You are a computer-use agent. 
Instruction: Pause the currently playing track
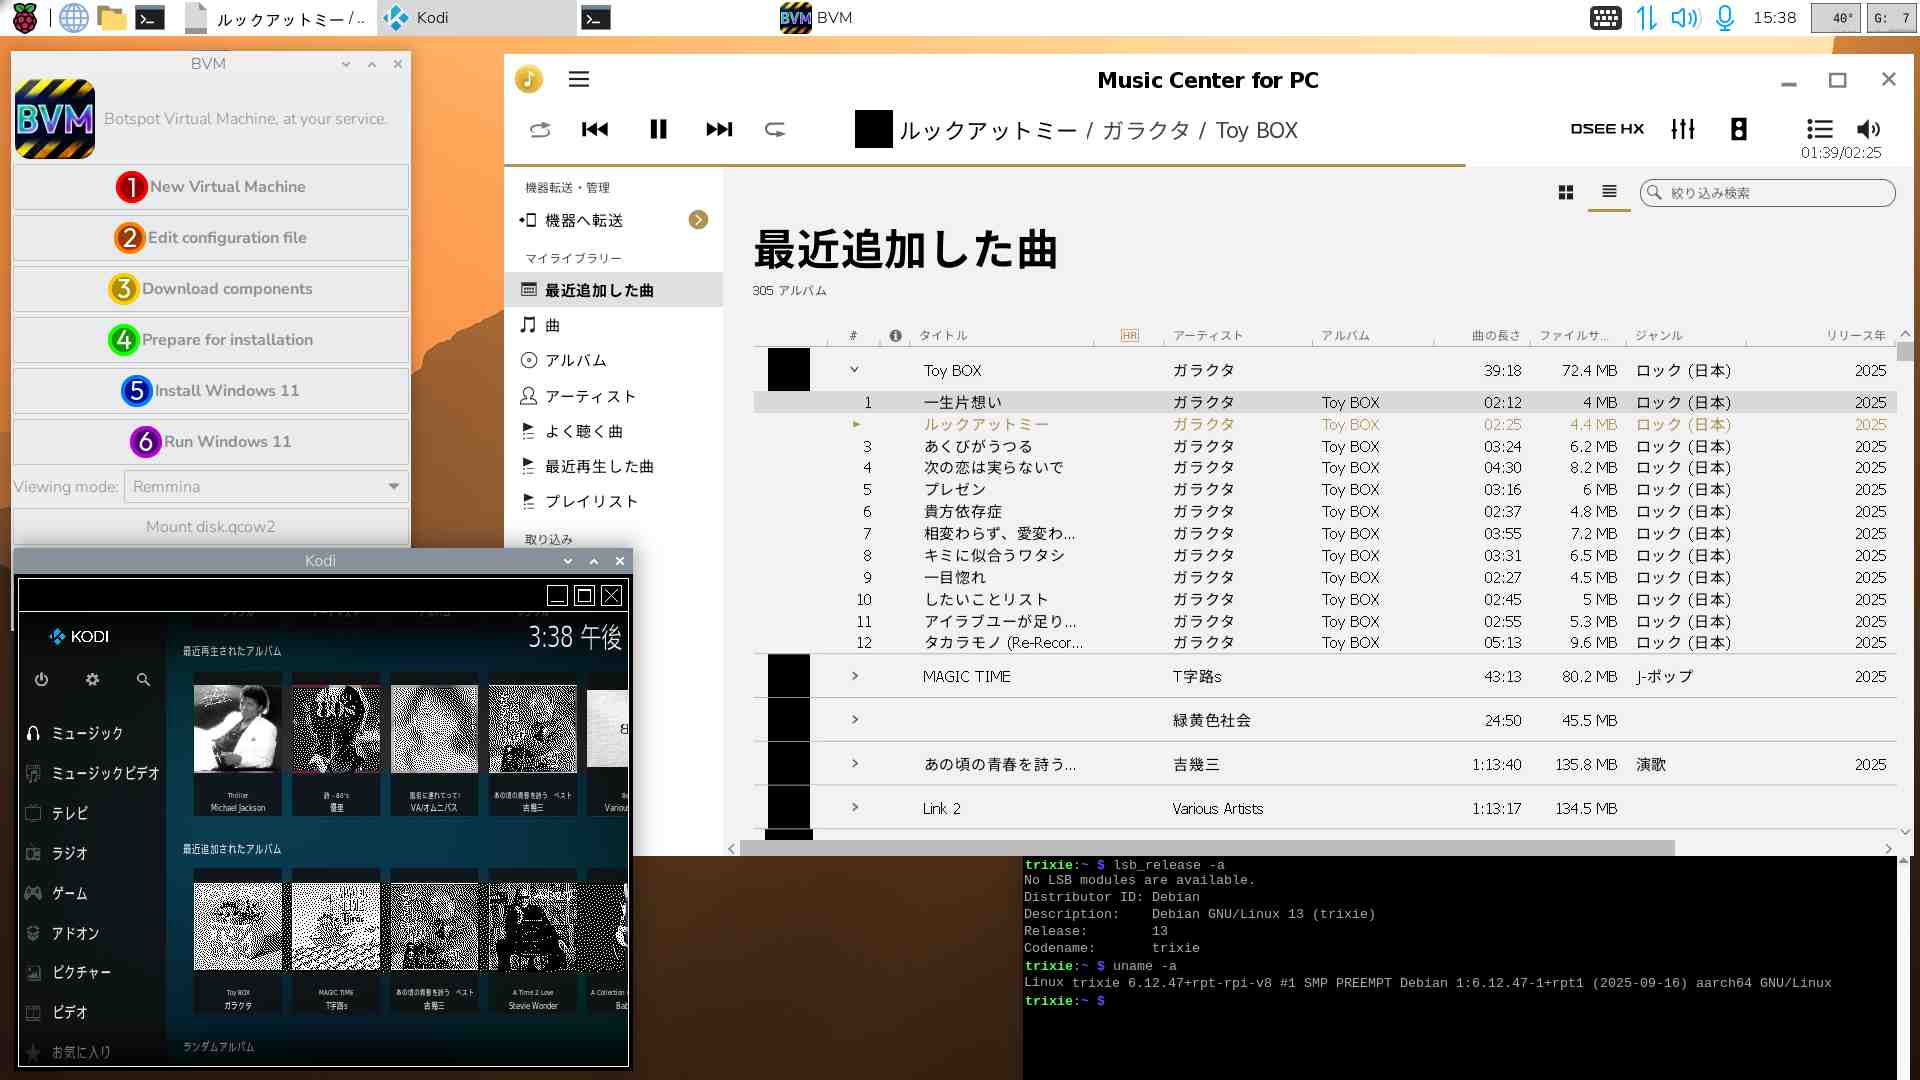click(658, 129)
